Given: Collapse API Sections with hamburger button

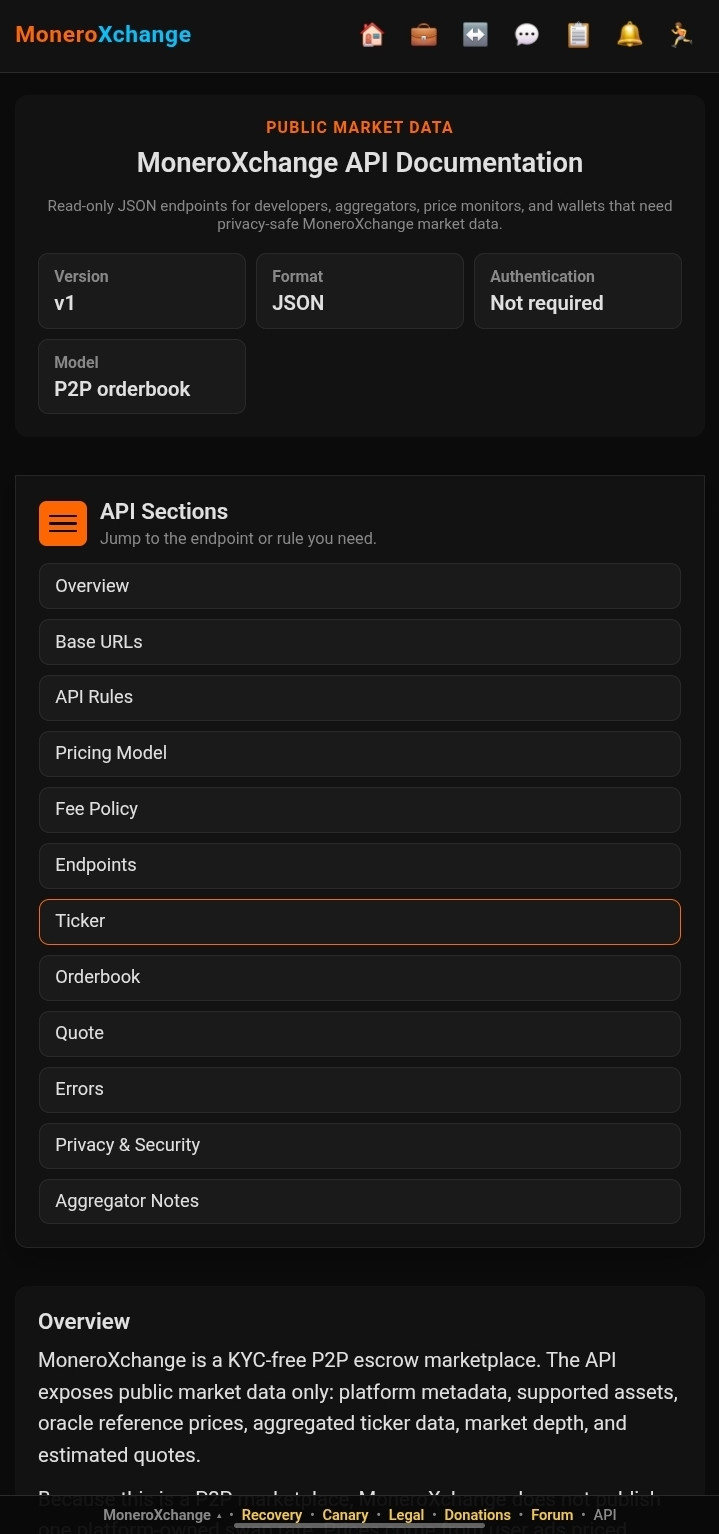Looking at the screenshot, I should tap(63, 522).
